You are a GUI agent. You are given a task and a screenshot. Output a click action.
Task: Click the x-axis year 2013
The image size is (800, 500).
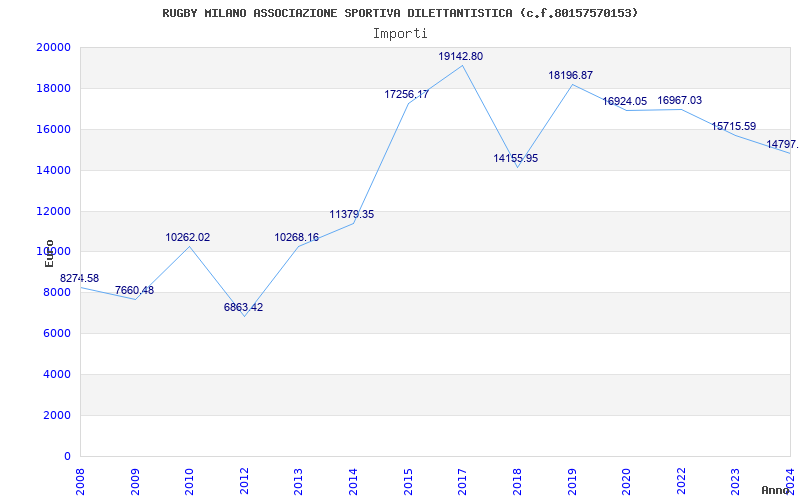tap(298, 482)
